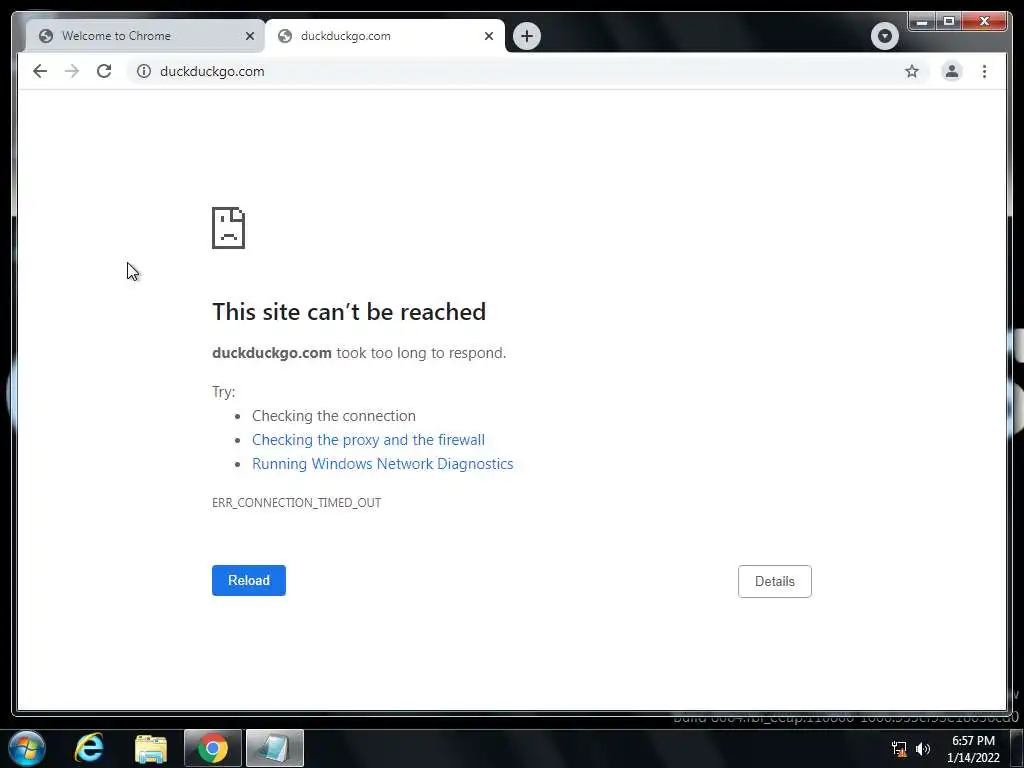Open the volume speaker tray icon
This screenshot has height=768, width=1024.
[x=923, y=749]
